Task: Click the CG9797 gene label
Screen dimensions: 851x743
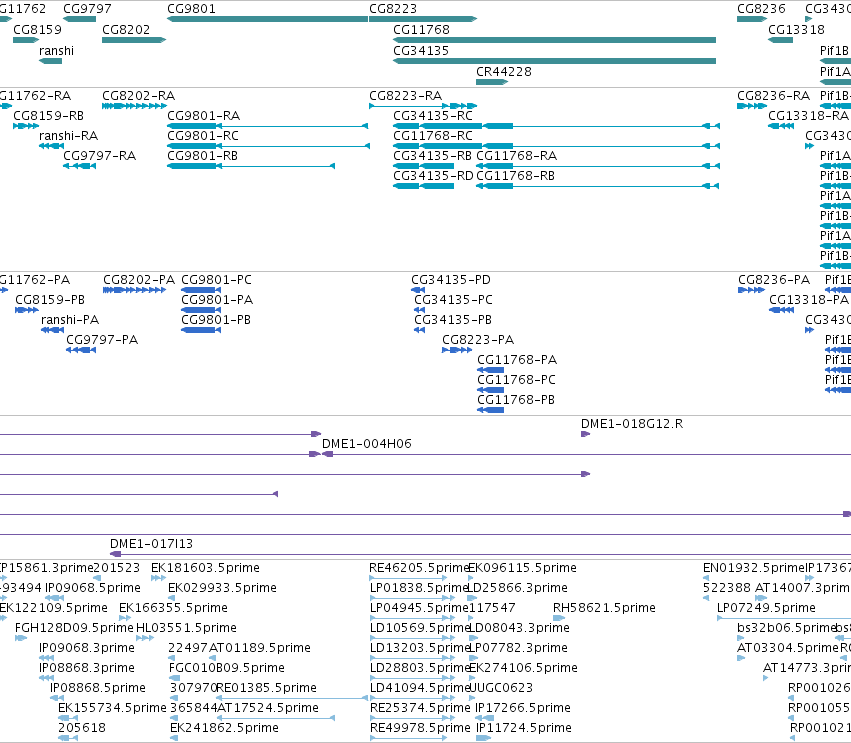Action: (87, 9)
